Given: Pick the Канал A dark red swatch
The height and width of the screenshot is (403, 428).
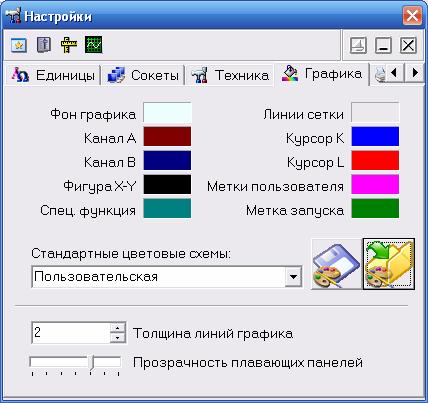Looking at the screenshot, I should pyautogui.click(x=167, y=136).
